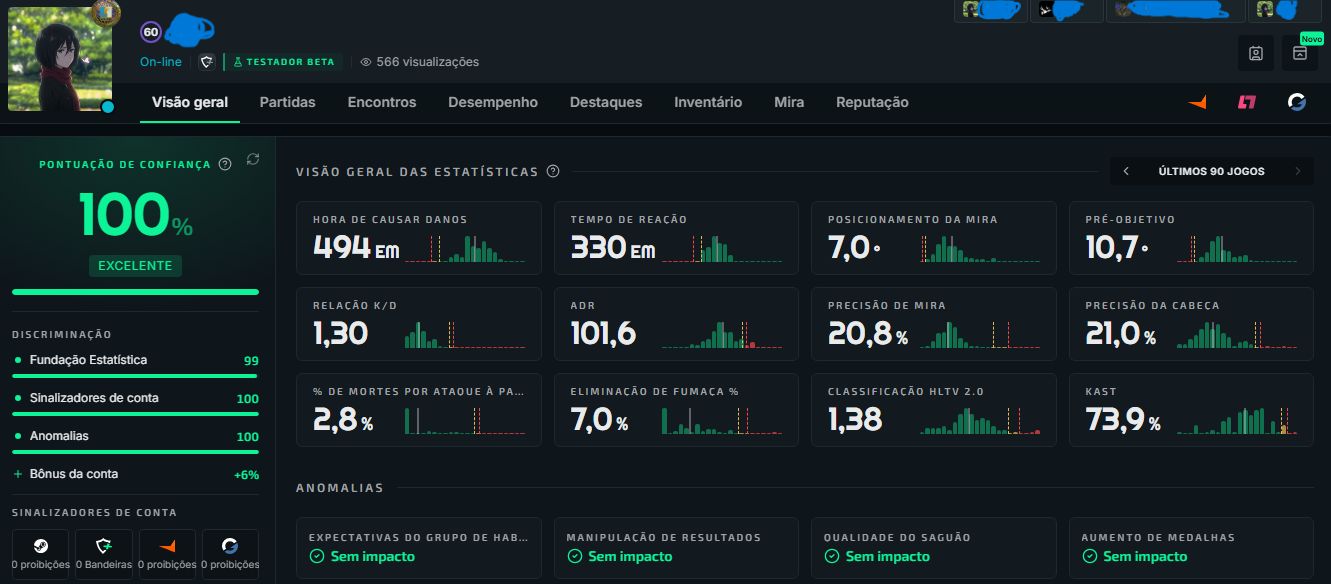
Task: Click the Excelente rating label
Action: pyautogui.click(x=135, y=266)
